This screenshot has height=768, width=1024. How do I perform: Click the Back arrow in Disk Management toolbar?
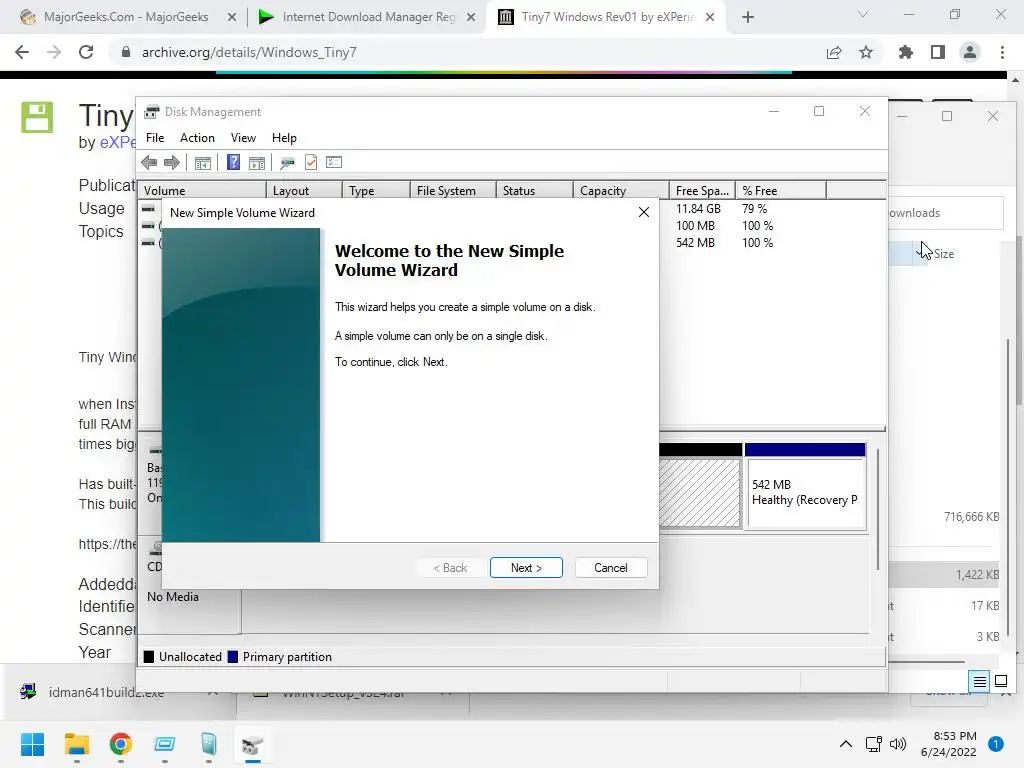tap(149, 163)
